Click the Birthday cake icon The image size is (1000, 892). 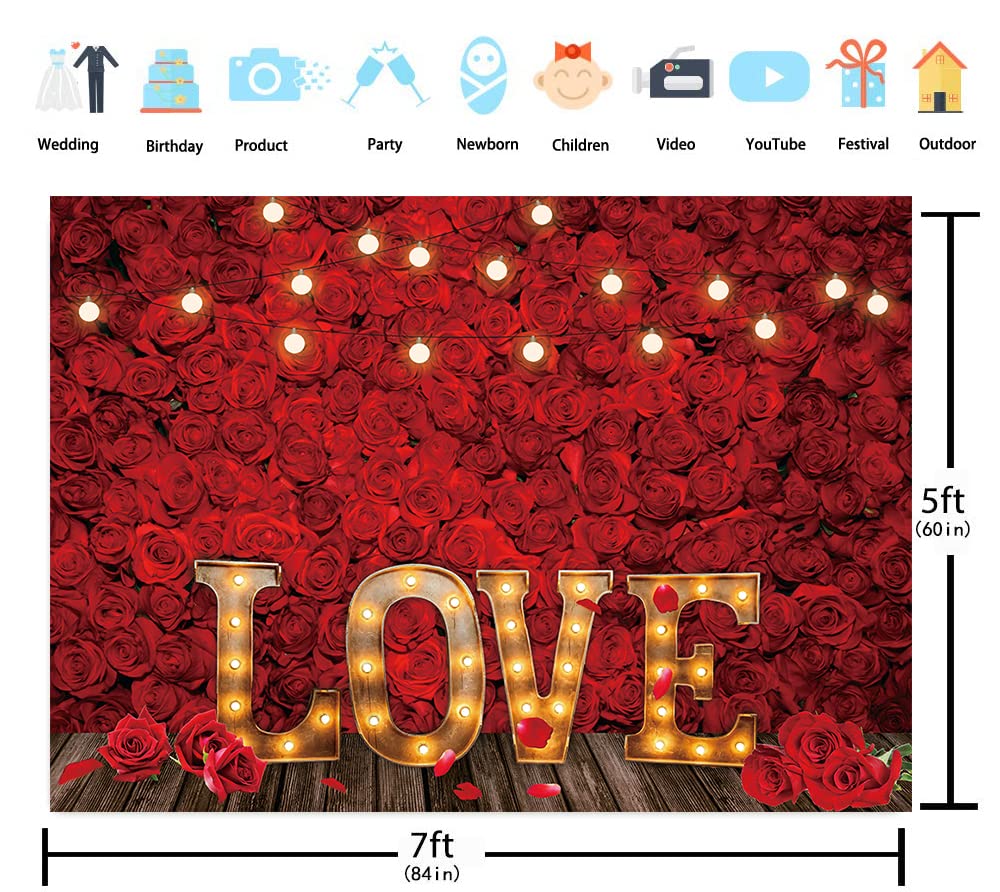pyautogui.click(x=170, y=81)
